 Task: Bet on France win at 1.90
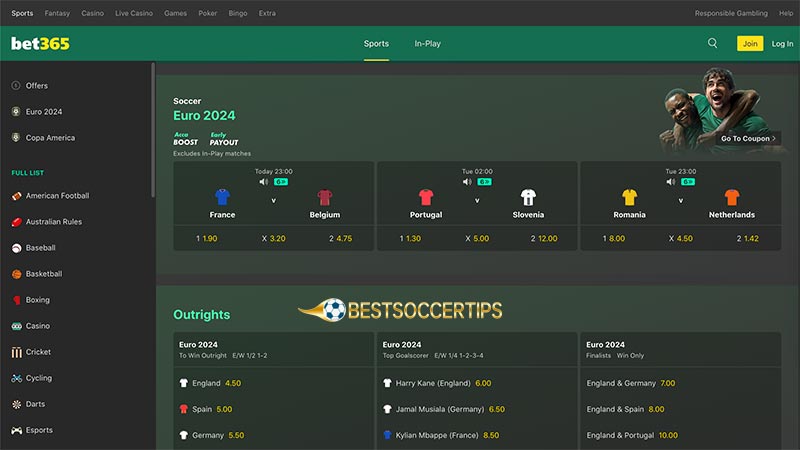[207, 238]
